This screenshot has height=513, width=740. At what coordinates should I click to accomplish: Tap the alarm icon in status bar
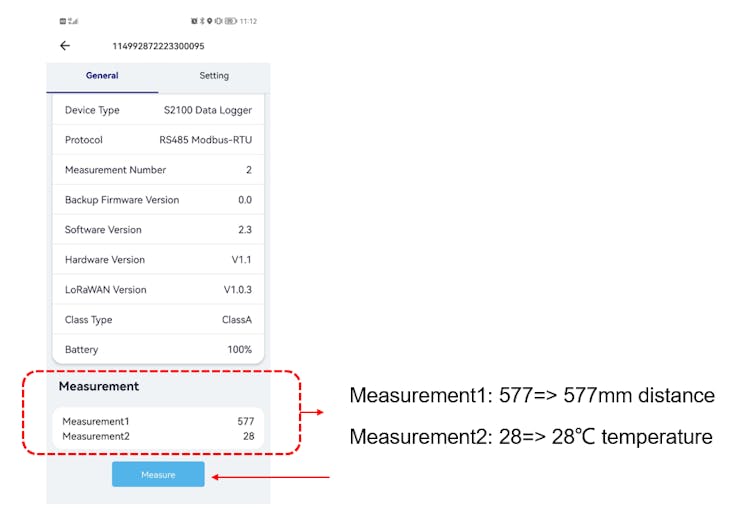(194, 21)
